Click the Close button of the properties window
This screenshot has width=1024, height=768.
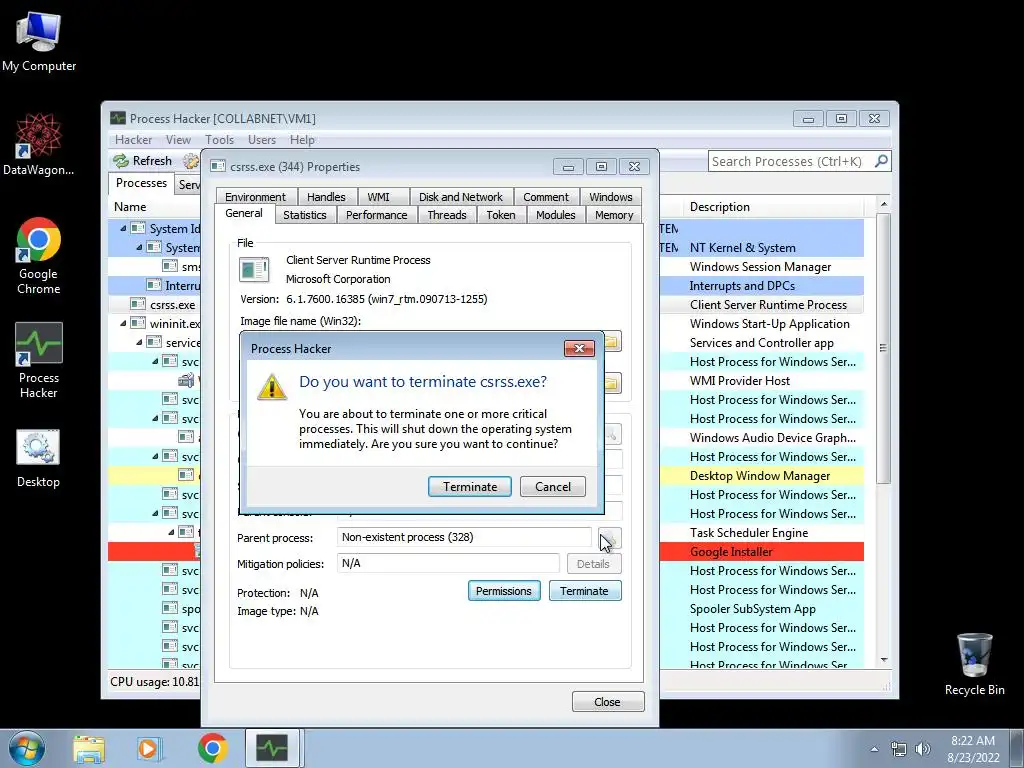607,701
